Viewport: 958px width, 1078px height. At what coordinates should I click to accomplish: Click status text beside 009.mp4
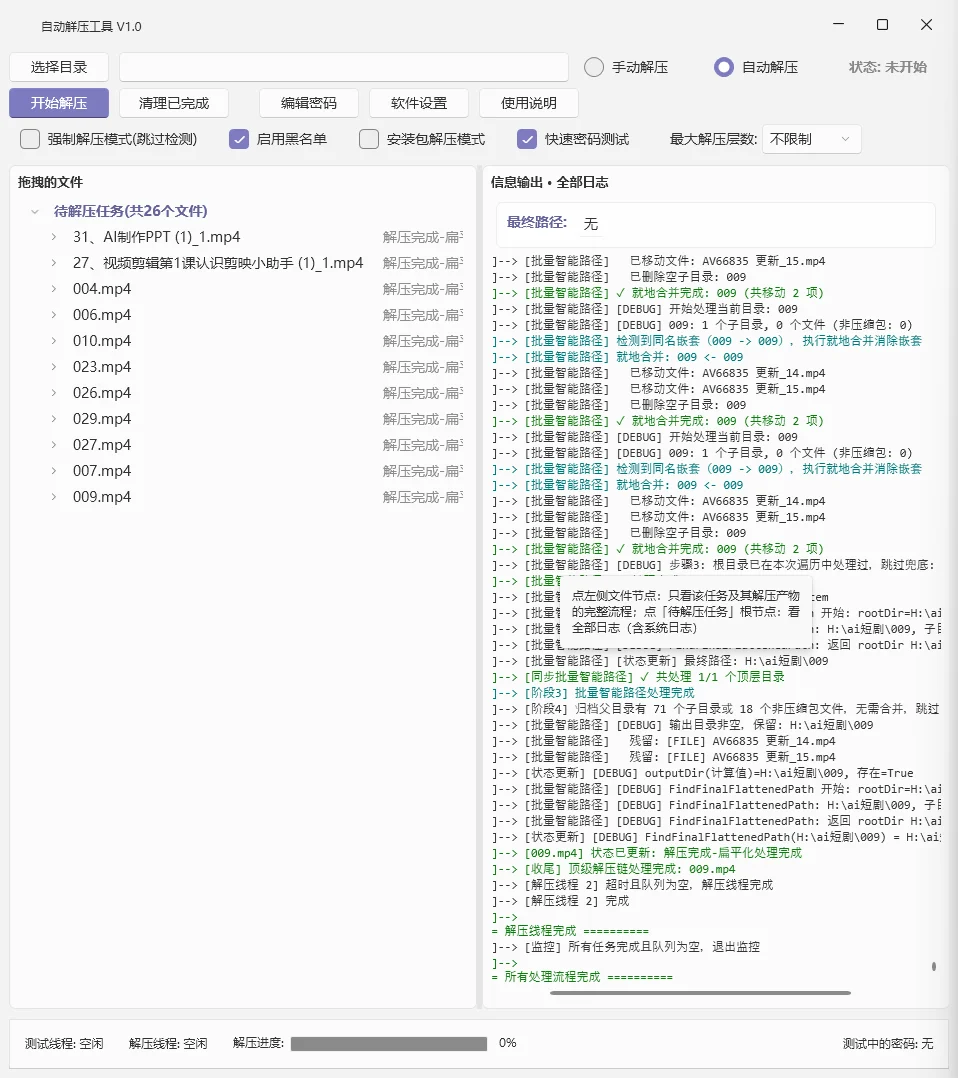(x=423, y=497)
